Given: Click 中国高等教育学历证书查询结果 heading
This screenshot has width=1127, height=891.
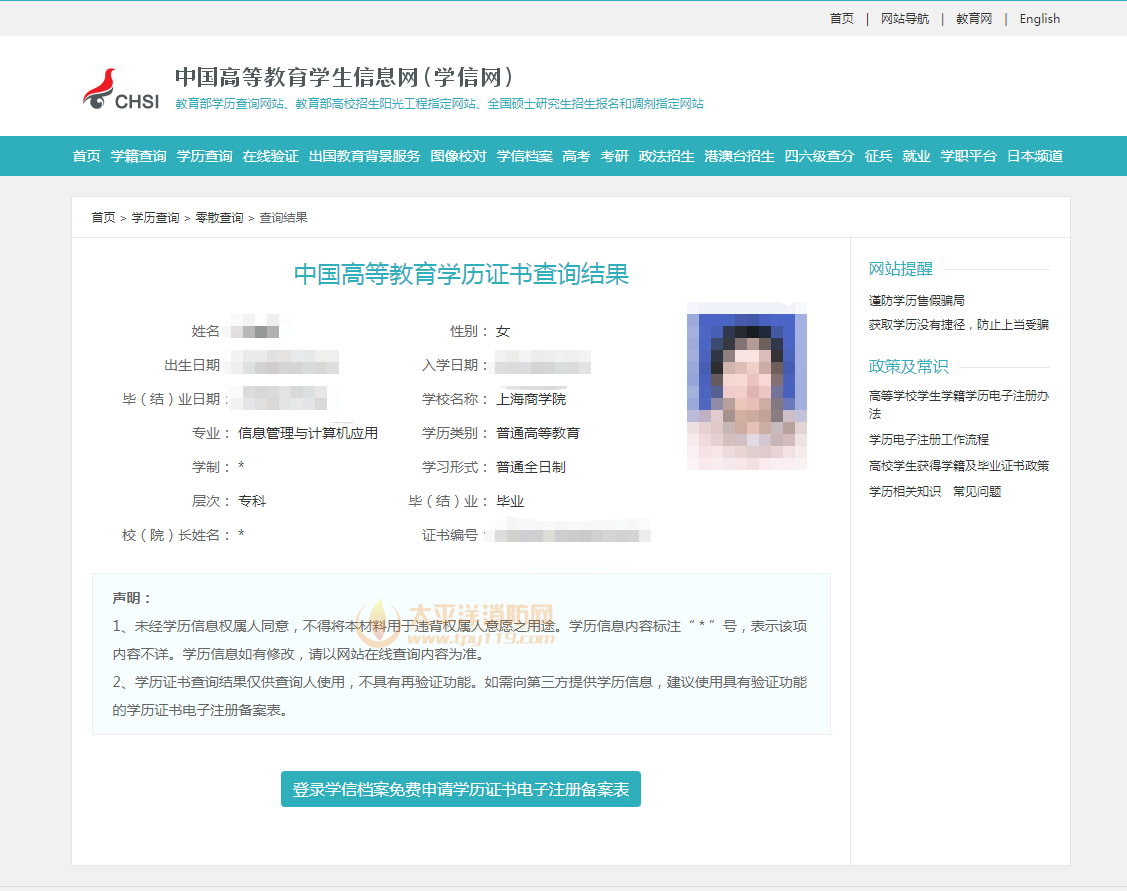Looking at the screenshot, I should (461, 274).
